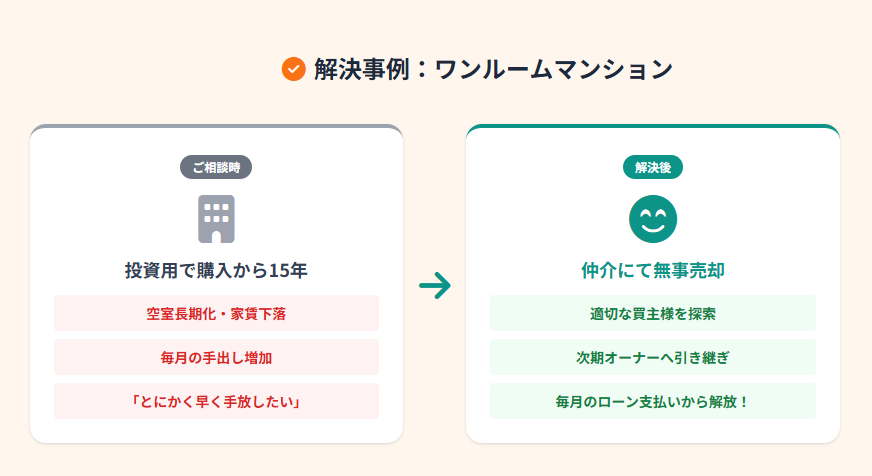The height and width of the screenshot is (476, 872).
Task: Select the ご相談時 badge
Action: [x=216, y=167]
